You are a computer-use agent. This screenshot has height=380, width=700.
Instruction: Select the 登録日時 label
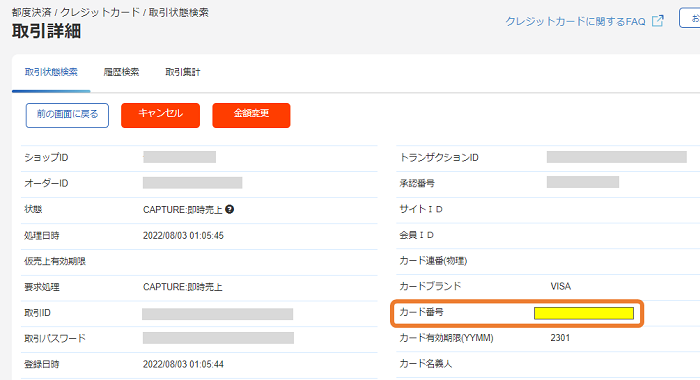click(x=42, y=364)
